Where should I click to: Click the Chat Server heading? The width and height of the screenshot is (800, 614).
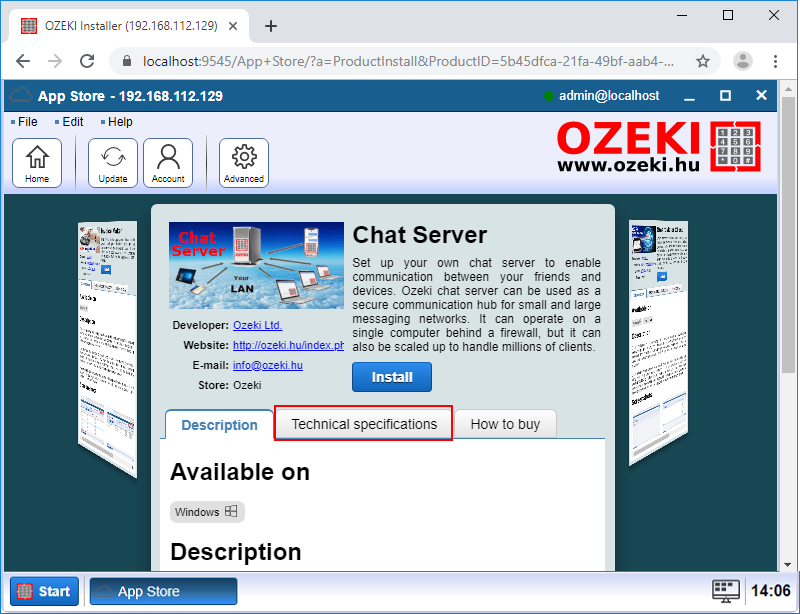coord(420,235)
